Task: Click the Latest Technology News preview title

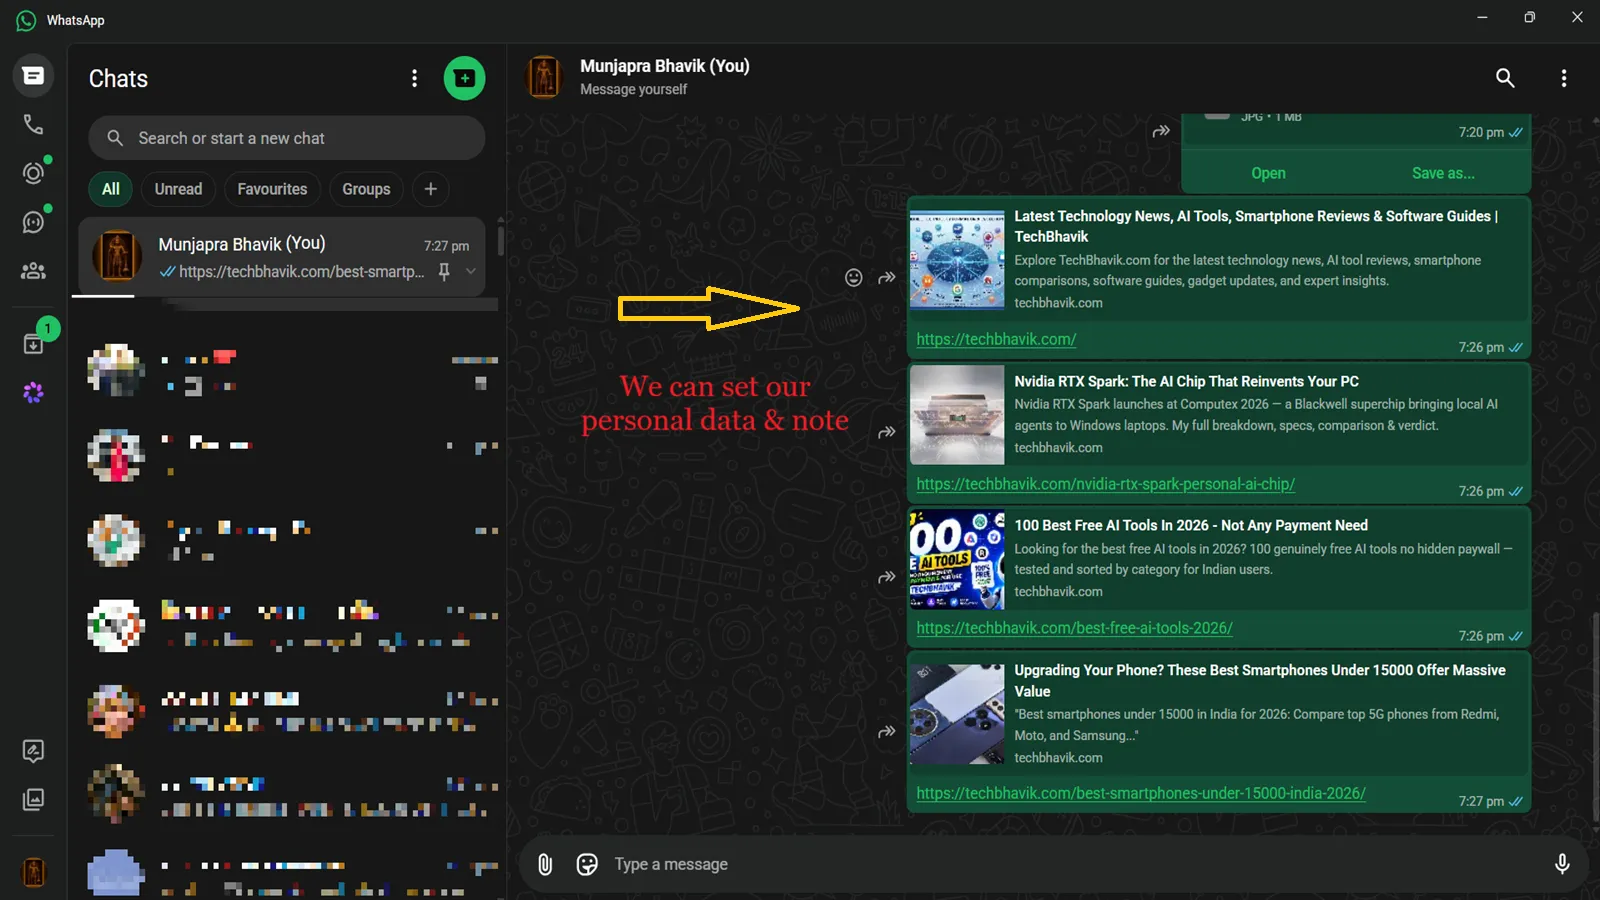Action: pyautogui.click(x=1256, y=226)
